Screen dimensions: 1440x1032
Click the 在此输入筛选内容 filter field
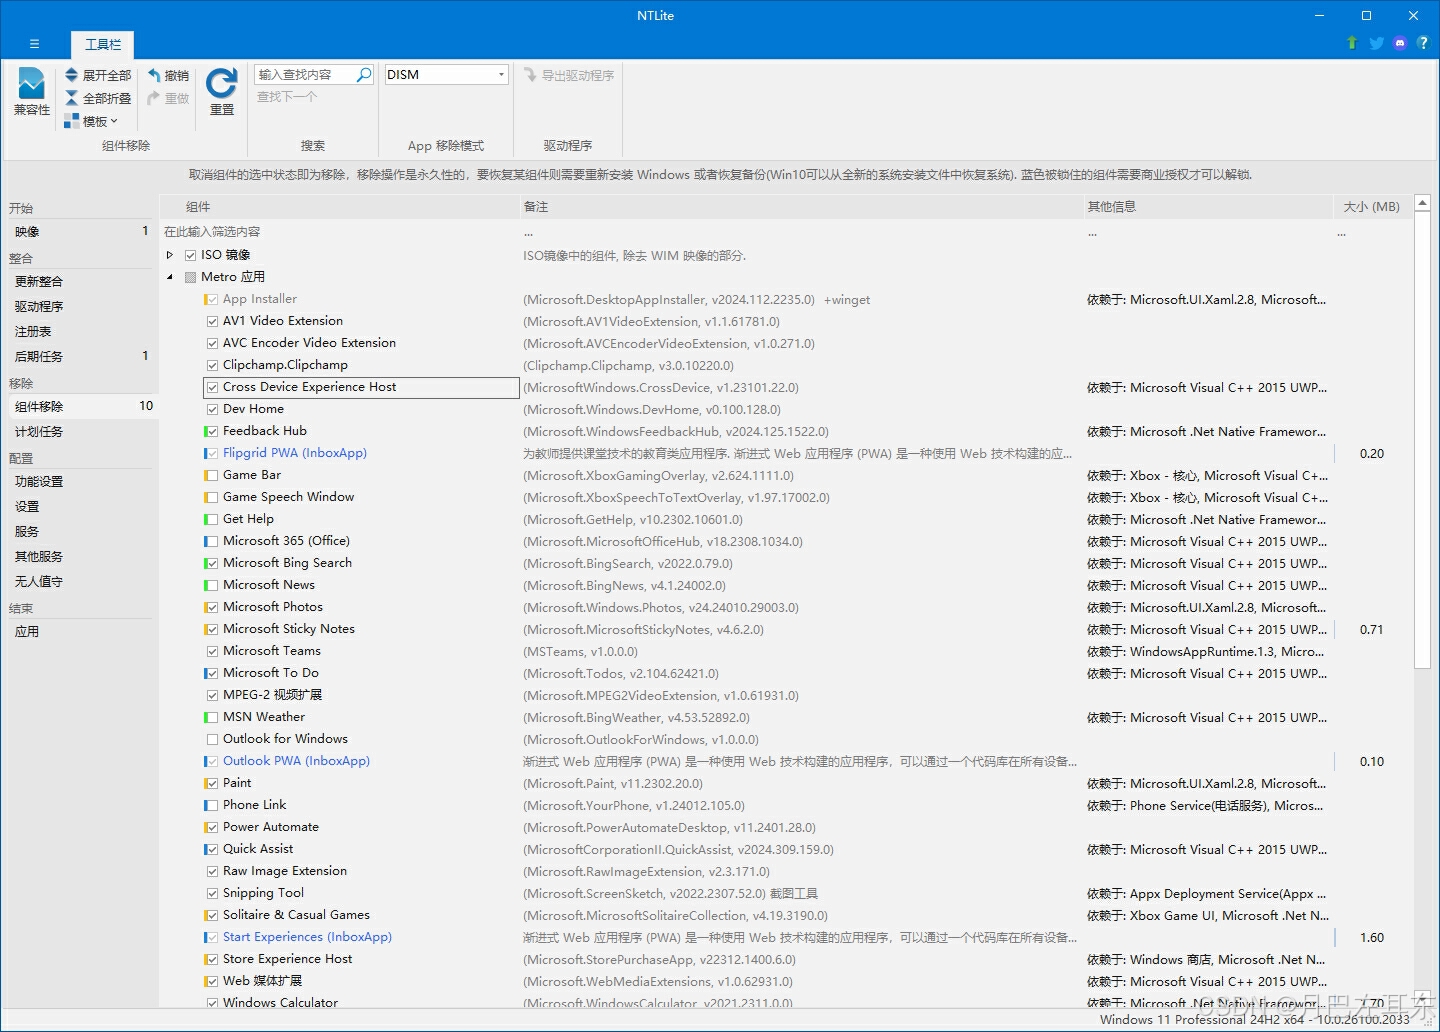[x=340, y=231]
